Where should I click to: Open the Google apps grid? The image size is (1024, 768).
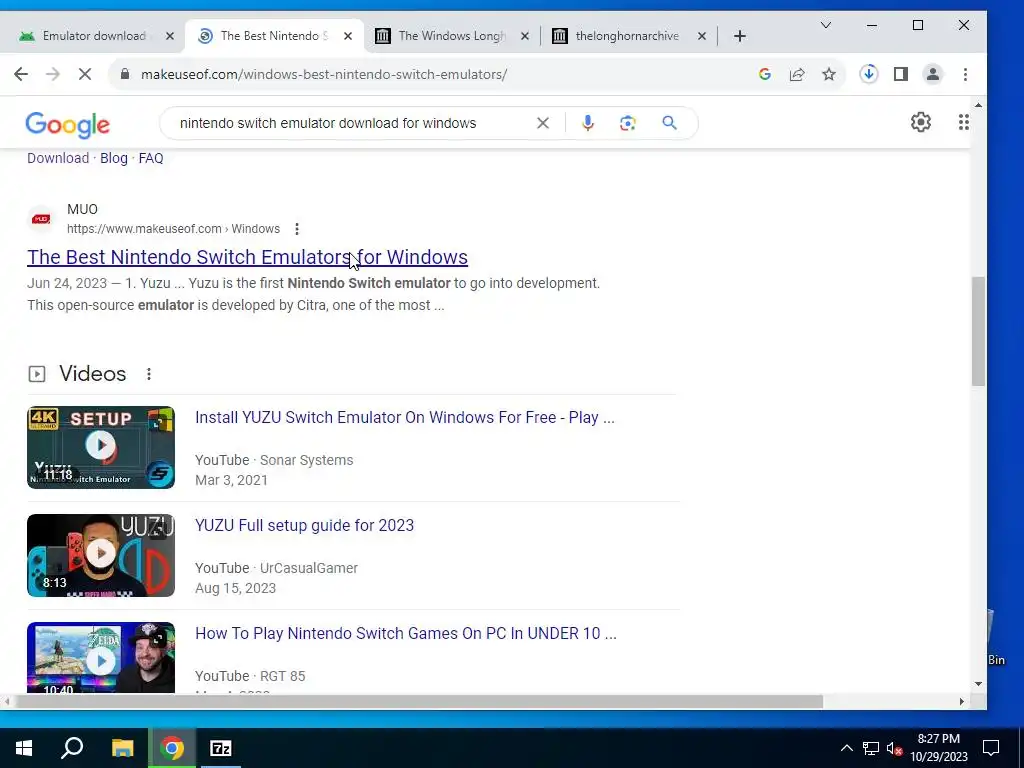(963, 122)
